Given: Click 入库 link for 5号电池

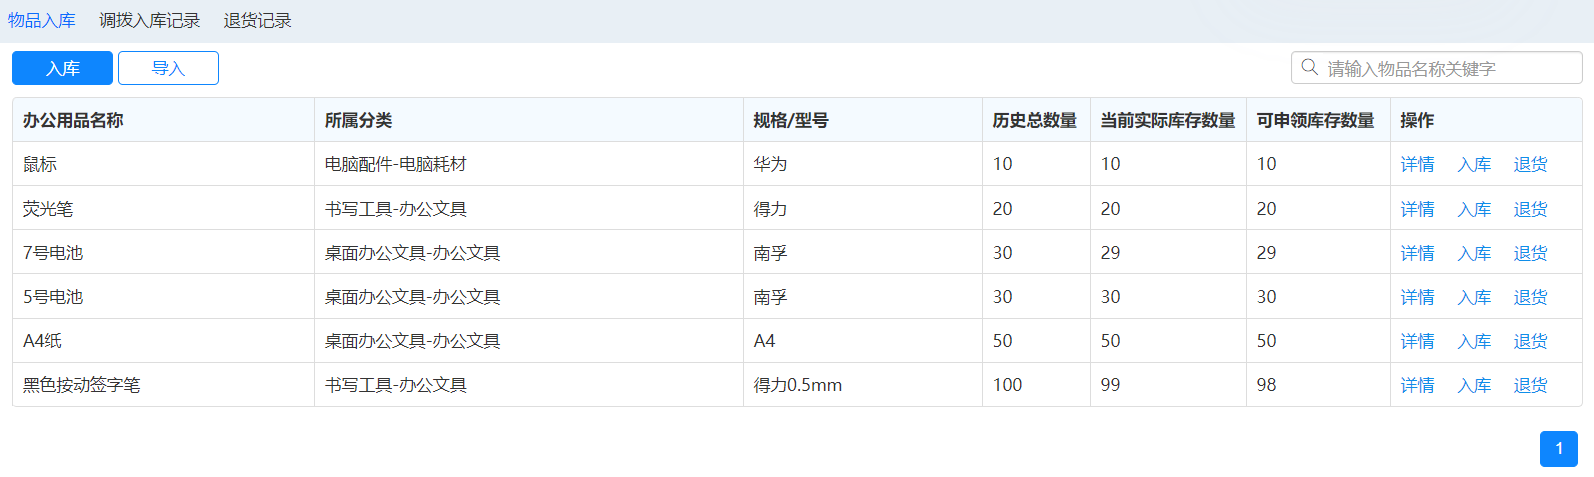Looking at the screenshot, I should coord(1474,297).
